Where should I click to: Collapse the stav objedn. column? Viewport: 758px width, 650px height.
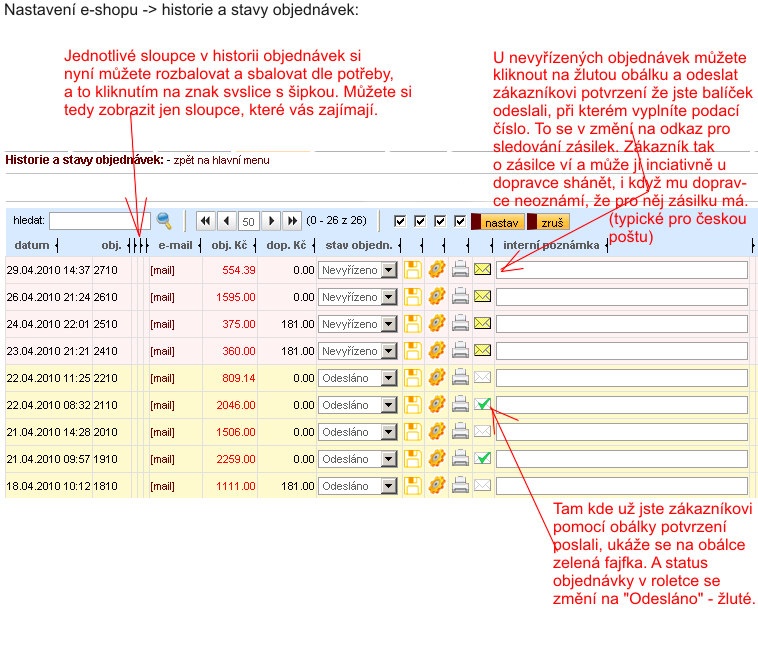pos(399,246)
